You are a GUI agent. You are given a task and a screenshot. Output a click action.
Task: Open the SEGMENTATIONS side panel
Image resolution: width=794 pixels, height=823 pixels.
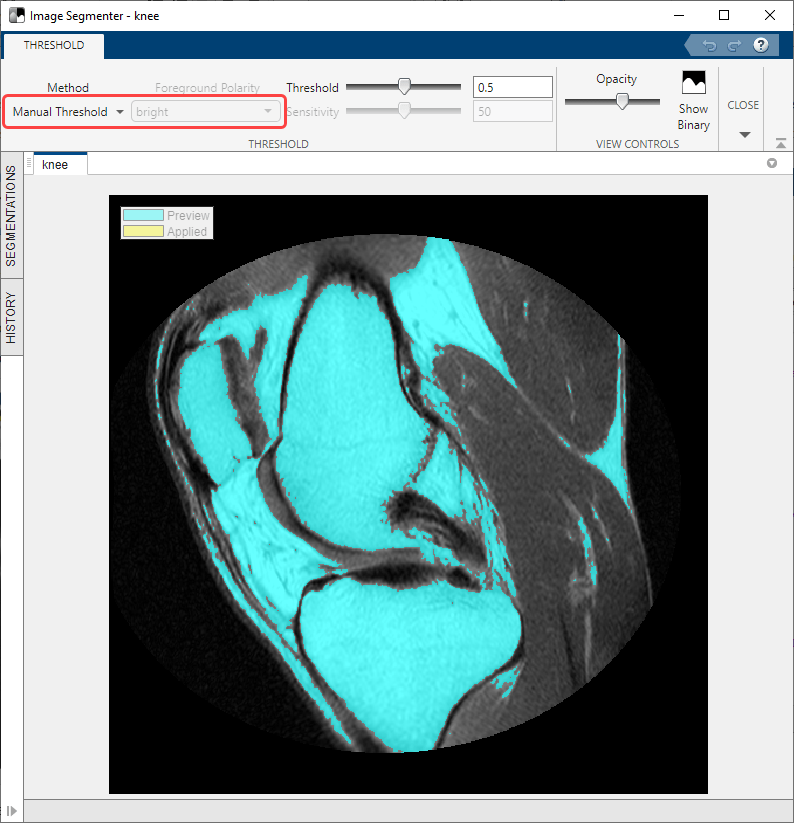pos(11,216)
